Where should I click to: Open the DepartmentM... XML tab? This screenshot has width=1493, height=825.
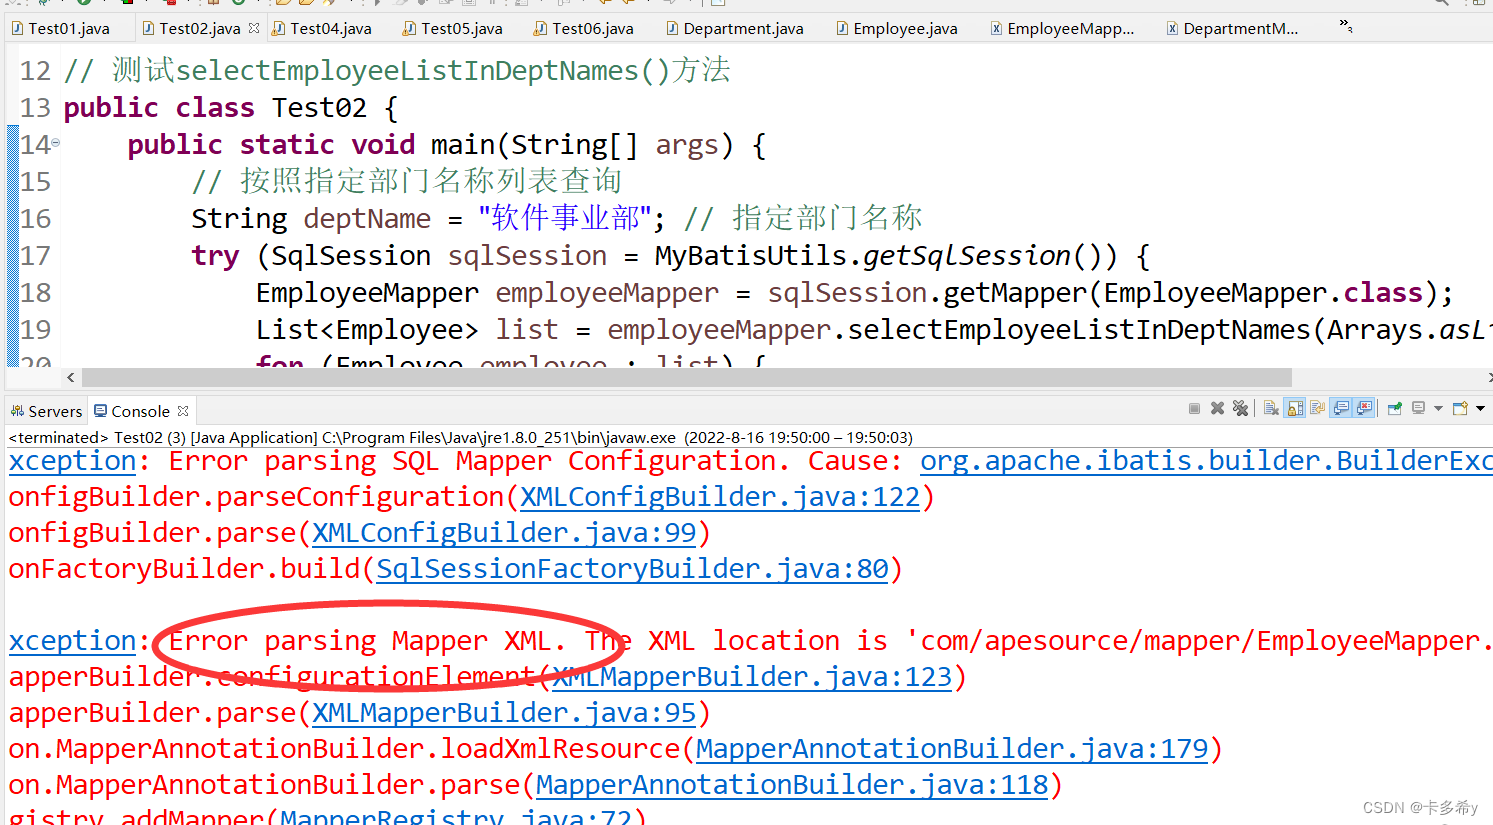pos(1233,28)
